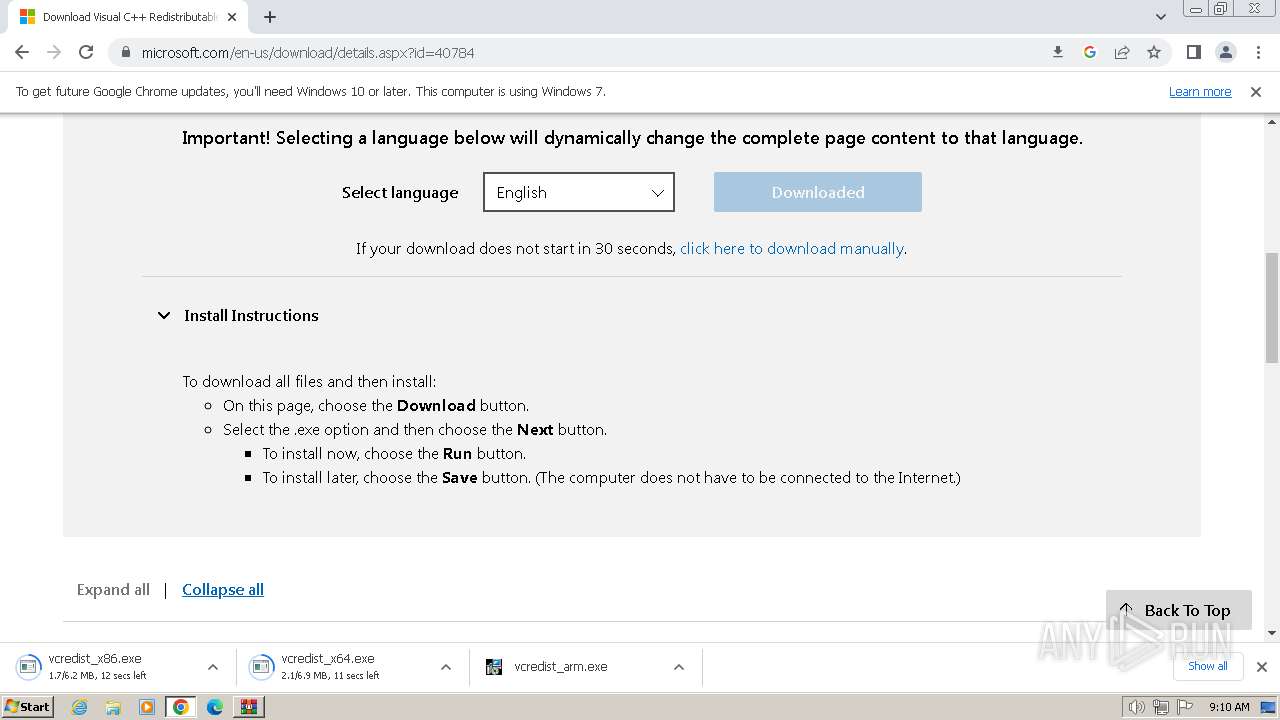Click the bookmark star icon
Viewport: 1280px width, 720px height.
(x=1154, y=52)
